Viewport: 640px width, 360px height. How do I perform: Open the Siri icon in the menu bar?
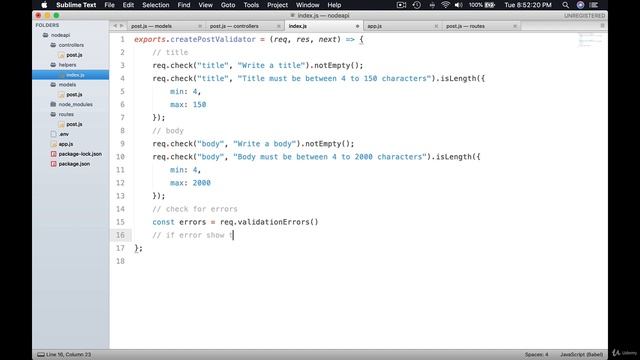click(580, 5)
